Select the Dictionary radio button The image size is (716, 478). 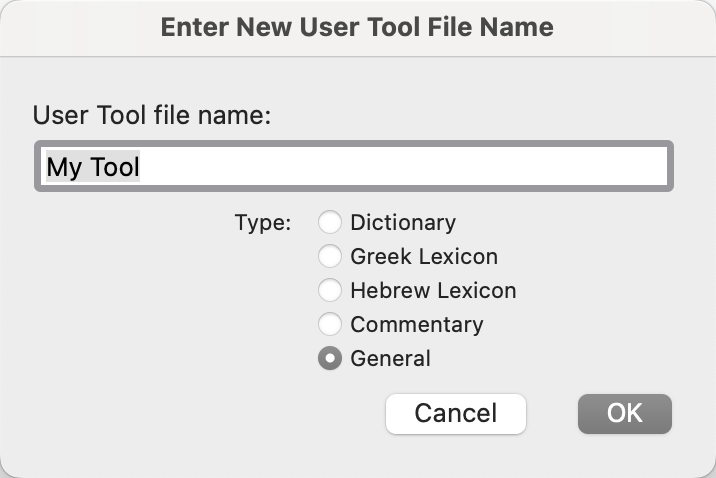(x=330, y=222)
